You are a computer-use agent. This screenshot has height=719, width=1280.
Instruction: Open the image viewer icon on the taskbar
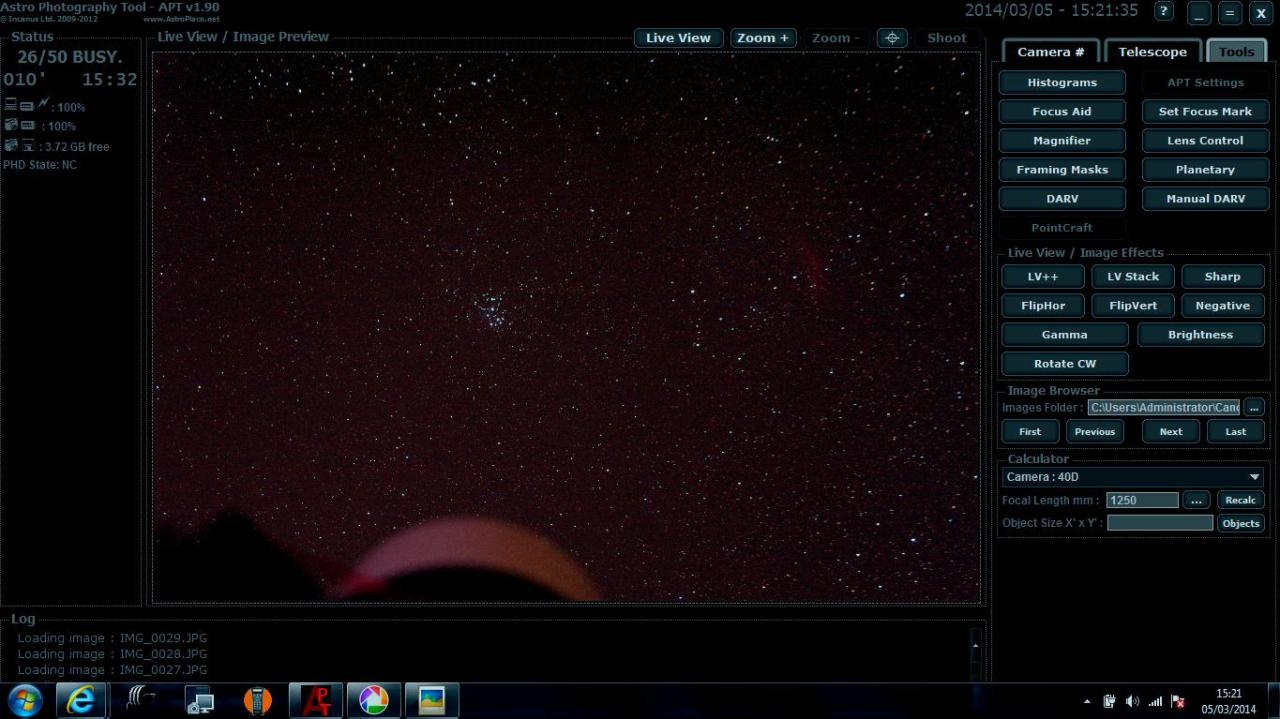[x=430, y=699]
